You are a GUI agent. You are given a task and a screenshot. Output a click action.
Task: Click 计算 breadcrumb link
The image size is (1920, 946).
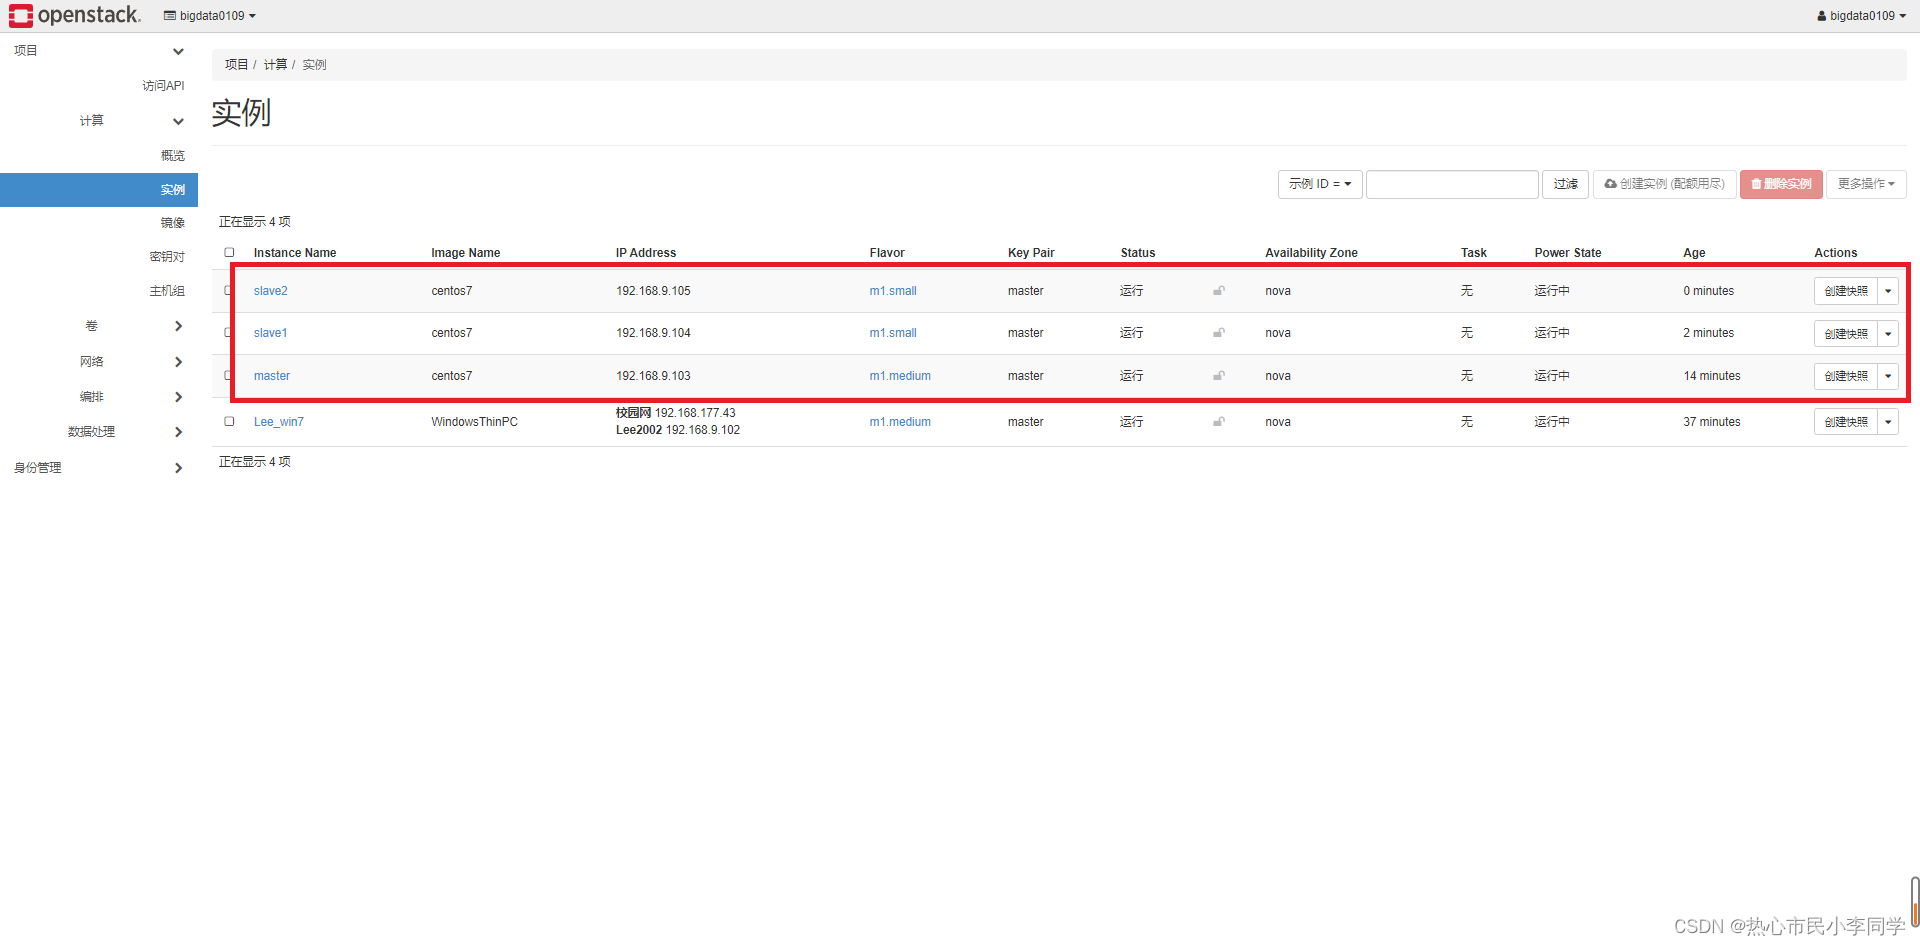275,64
